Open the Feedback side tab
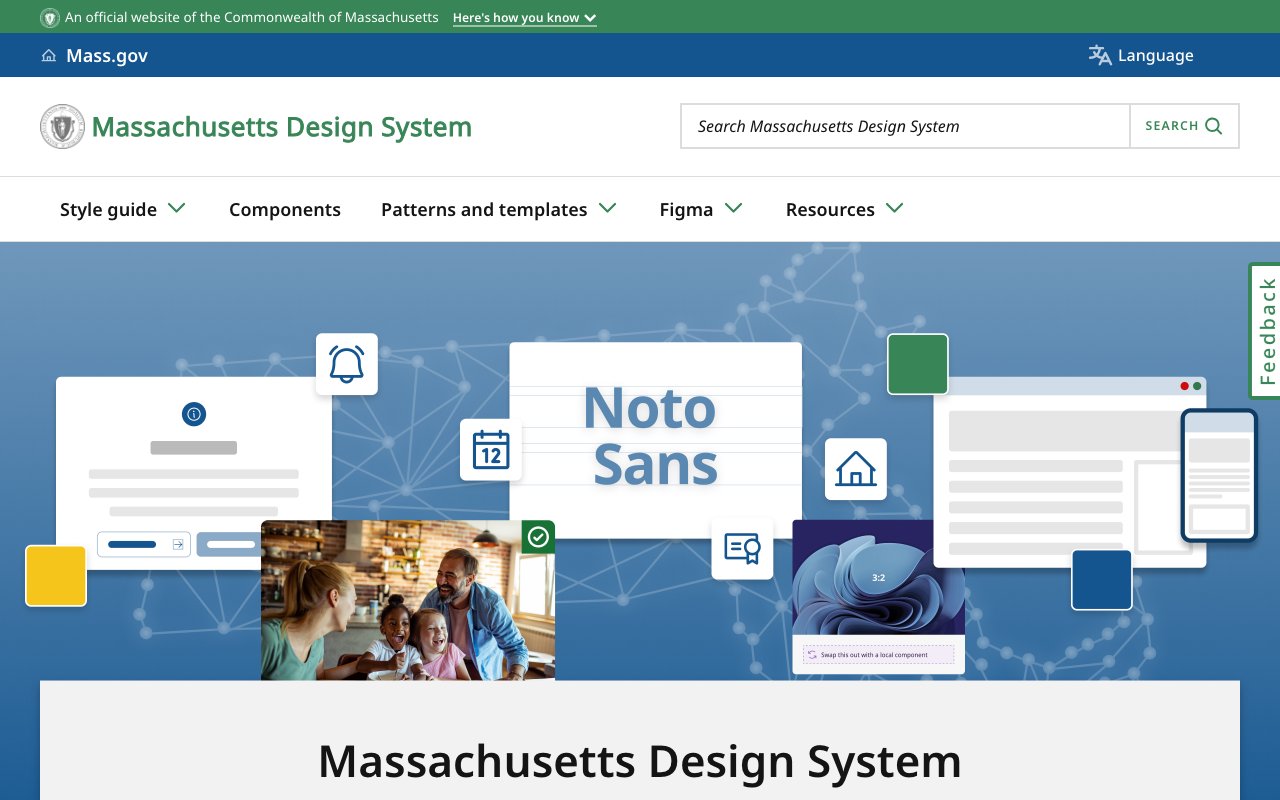 1266,331
